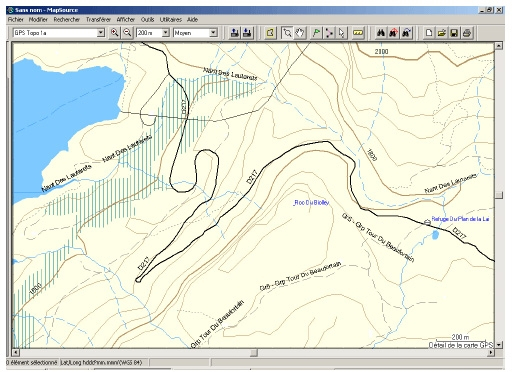
Task: Toggle the map tool yellow icon
Action: click(270, 33)
